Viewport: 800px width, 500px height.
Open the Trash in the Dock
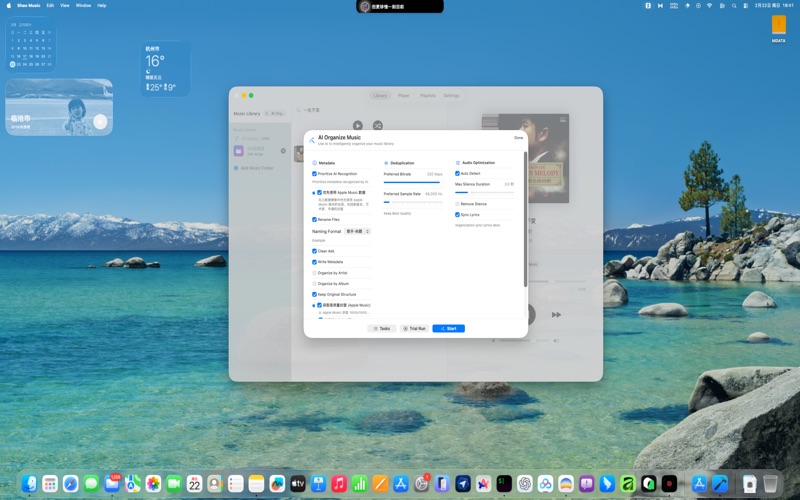(x=770, y=484)
